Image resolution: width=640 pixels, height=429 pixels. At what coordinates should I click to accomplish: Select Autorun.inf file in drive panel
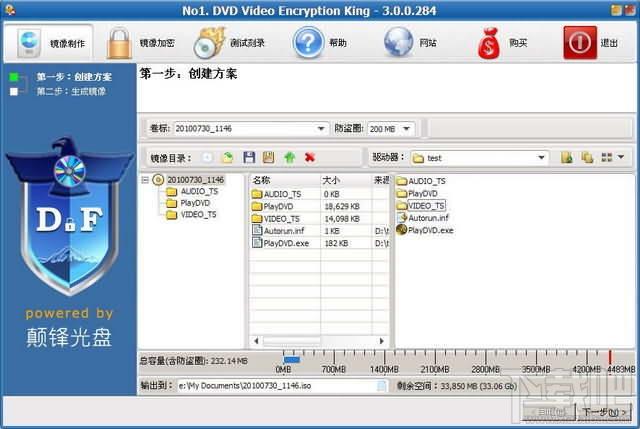point(423,218)
